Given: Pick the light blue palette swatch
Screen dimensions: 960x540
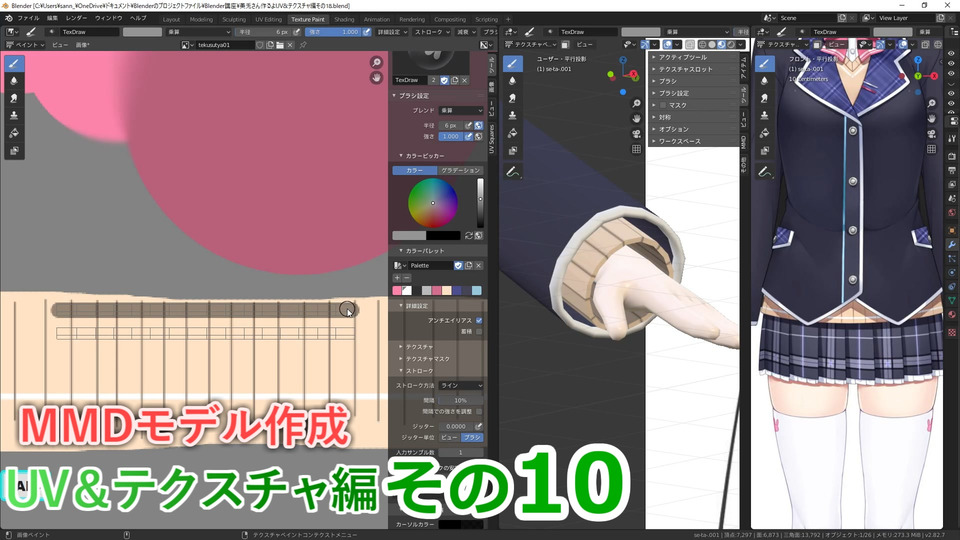Looking at the screenshot, I should 476,290.
